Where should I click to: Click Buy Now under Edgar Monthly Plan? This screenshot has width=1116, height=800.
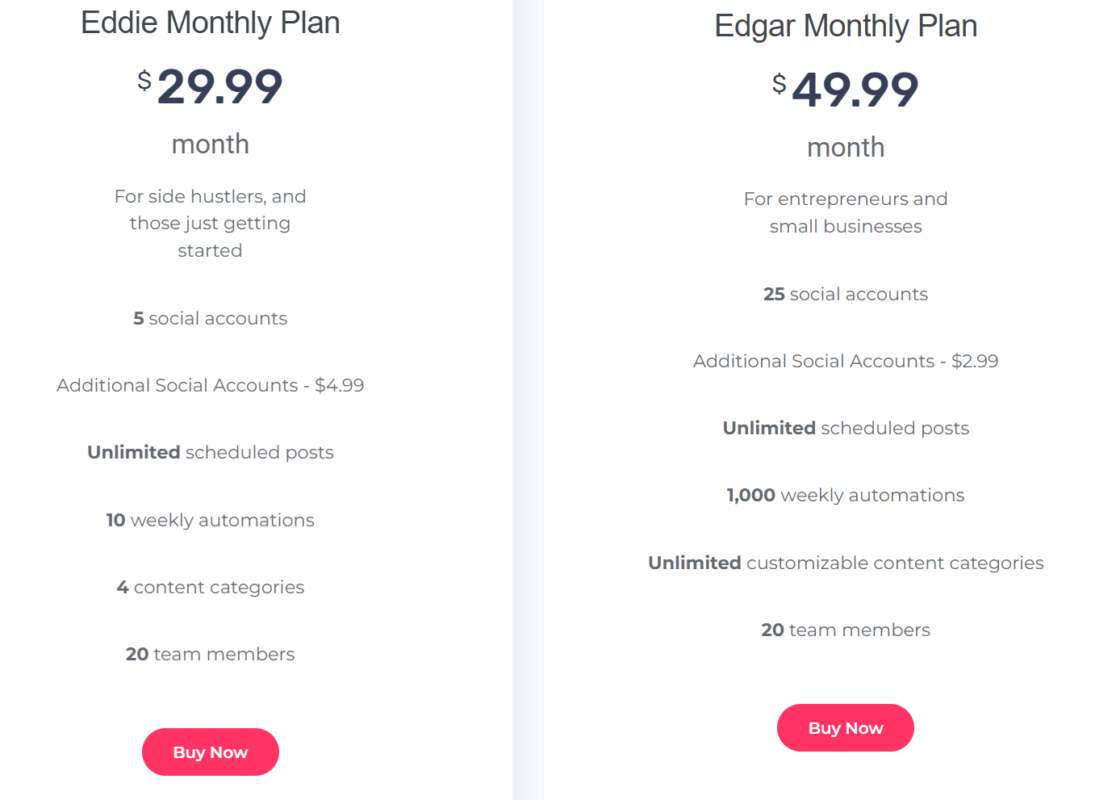[x=845, y=727]
